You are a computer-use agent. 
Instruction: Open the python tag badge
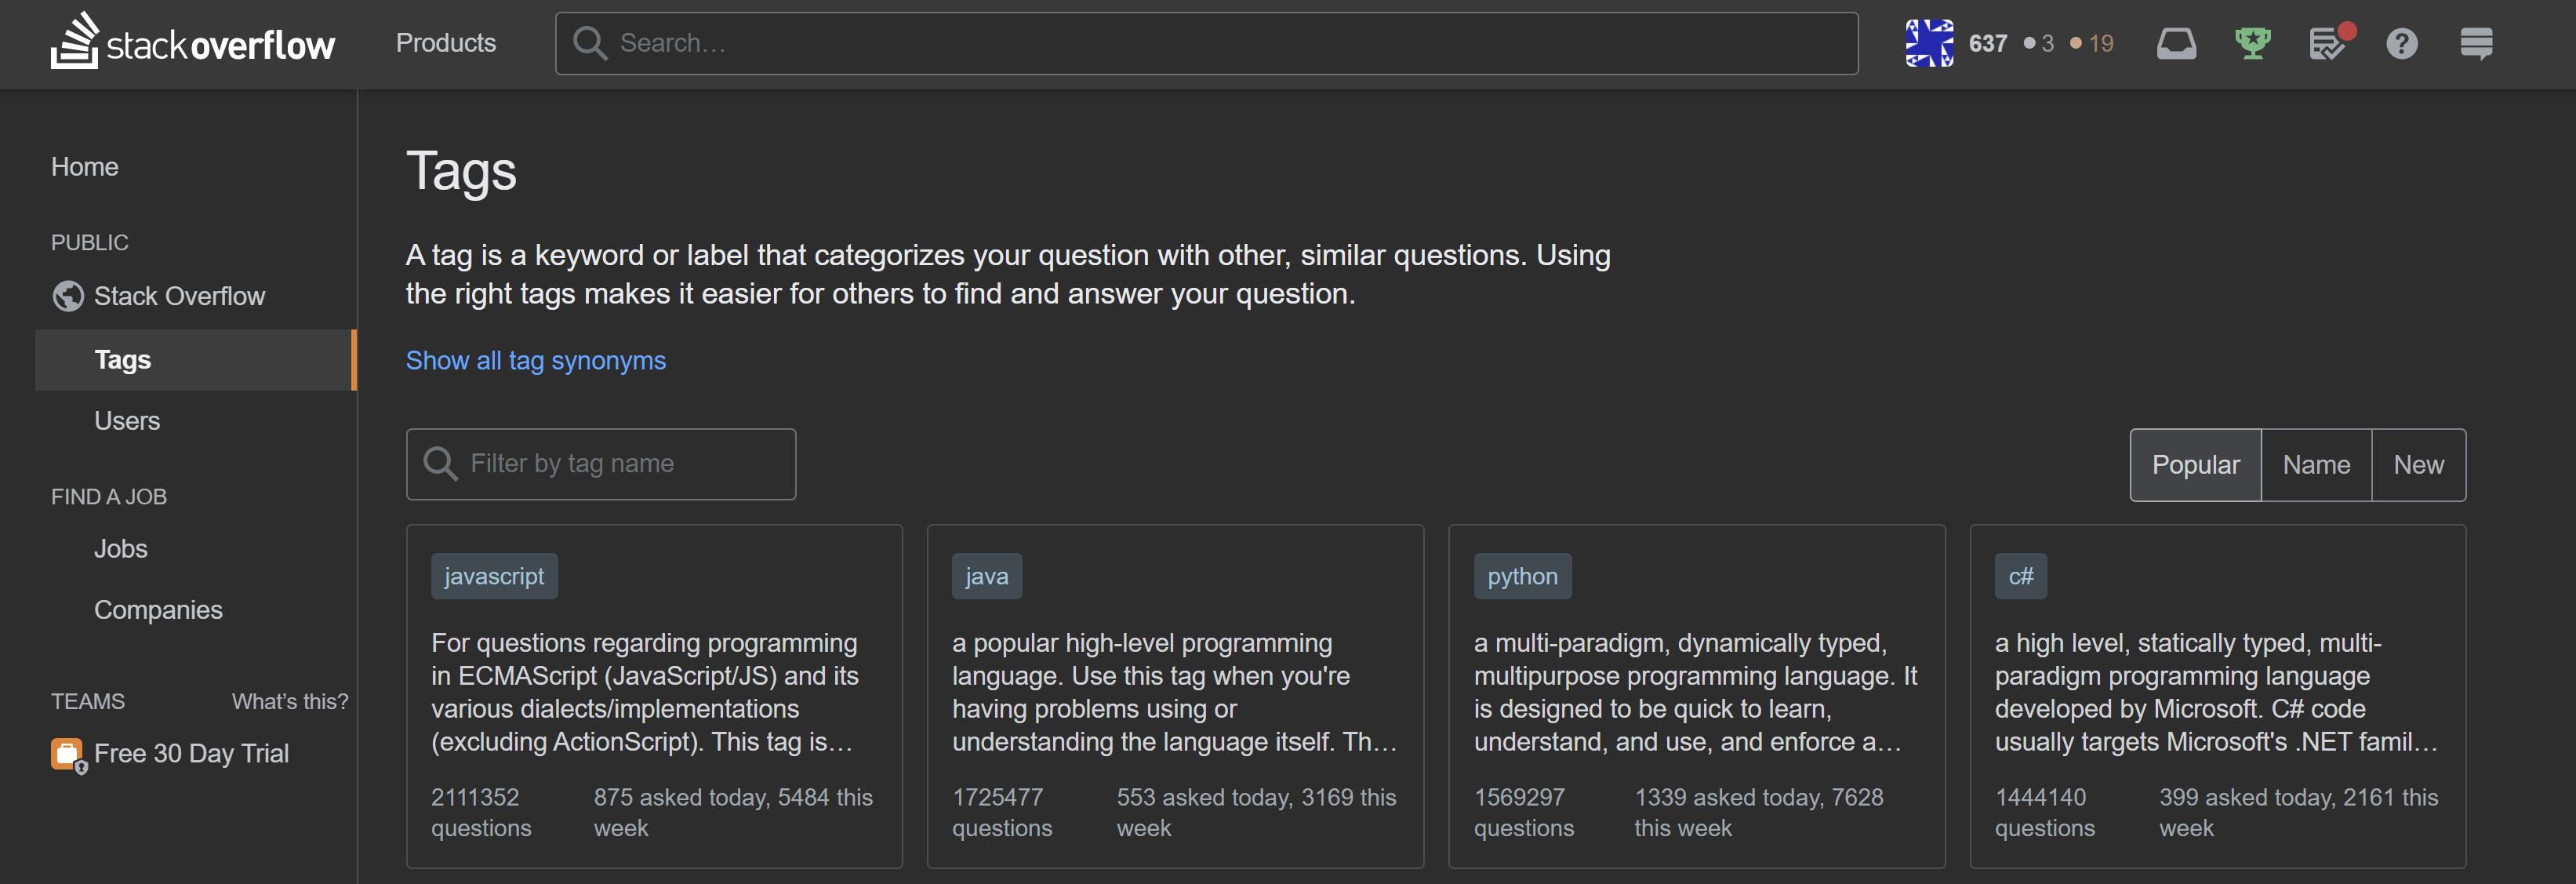1522,575
